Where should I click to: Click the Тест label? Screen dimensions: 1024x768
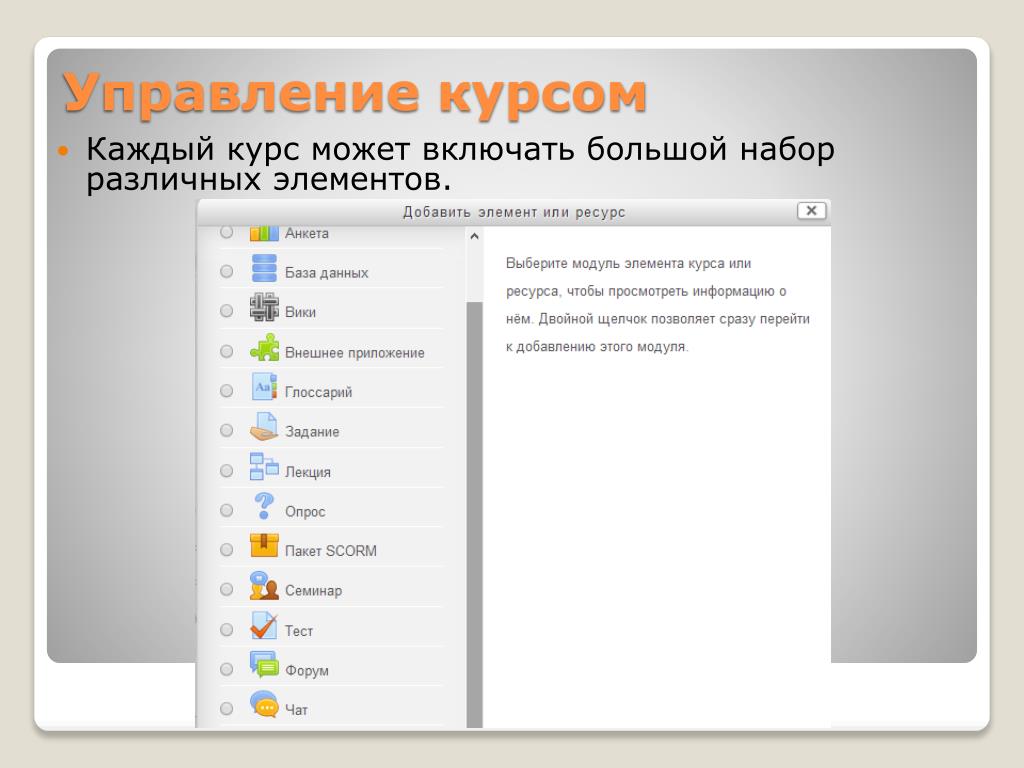299,631
